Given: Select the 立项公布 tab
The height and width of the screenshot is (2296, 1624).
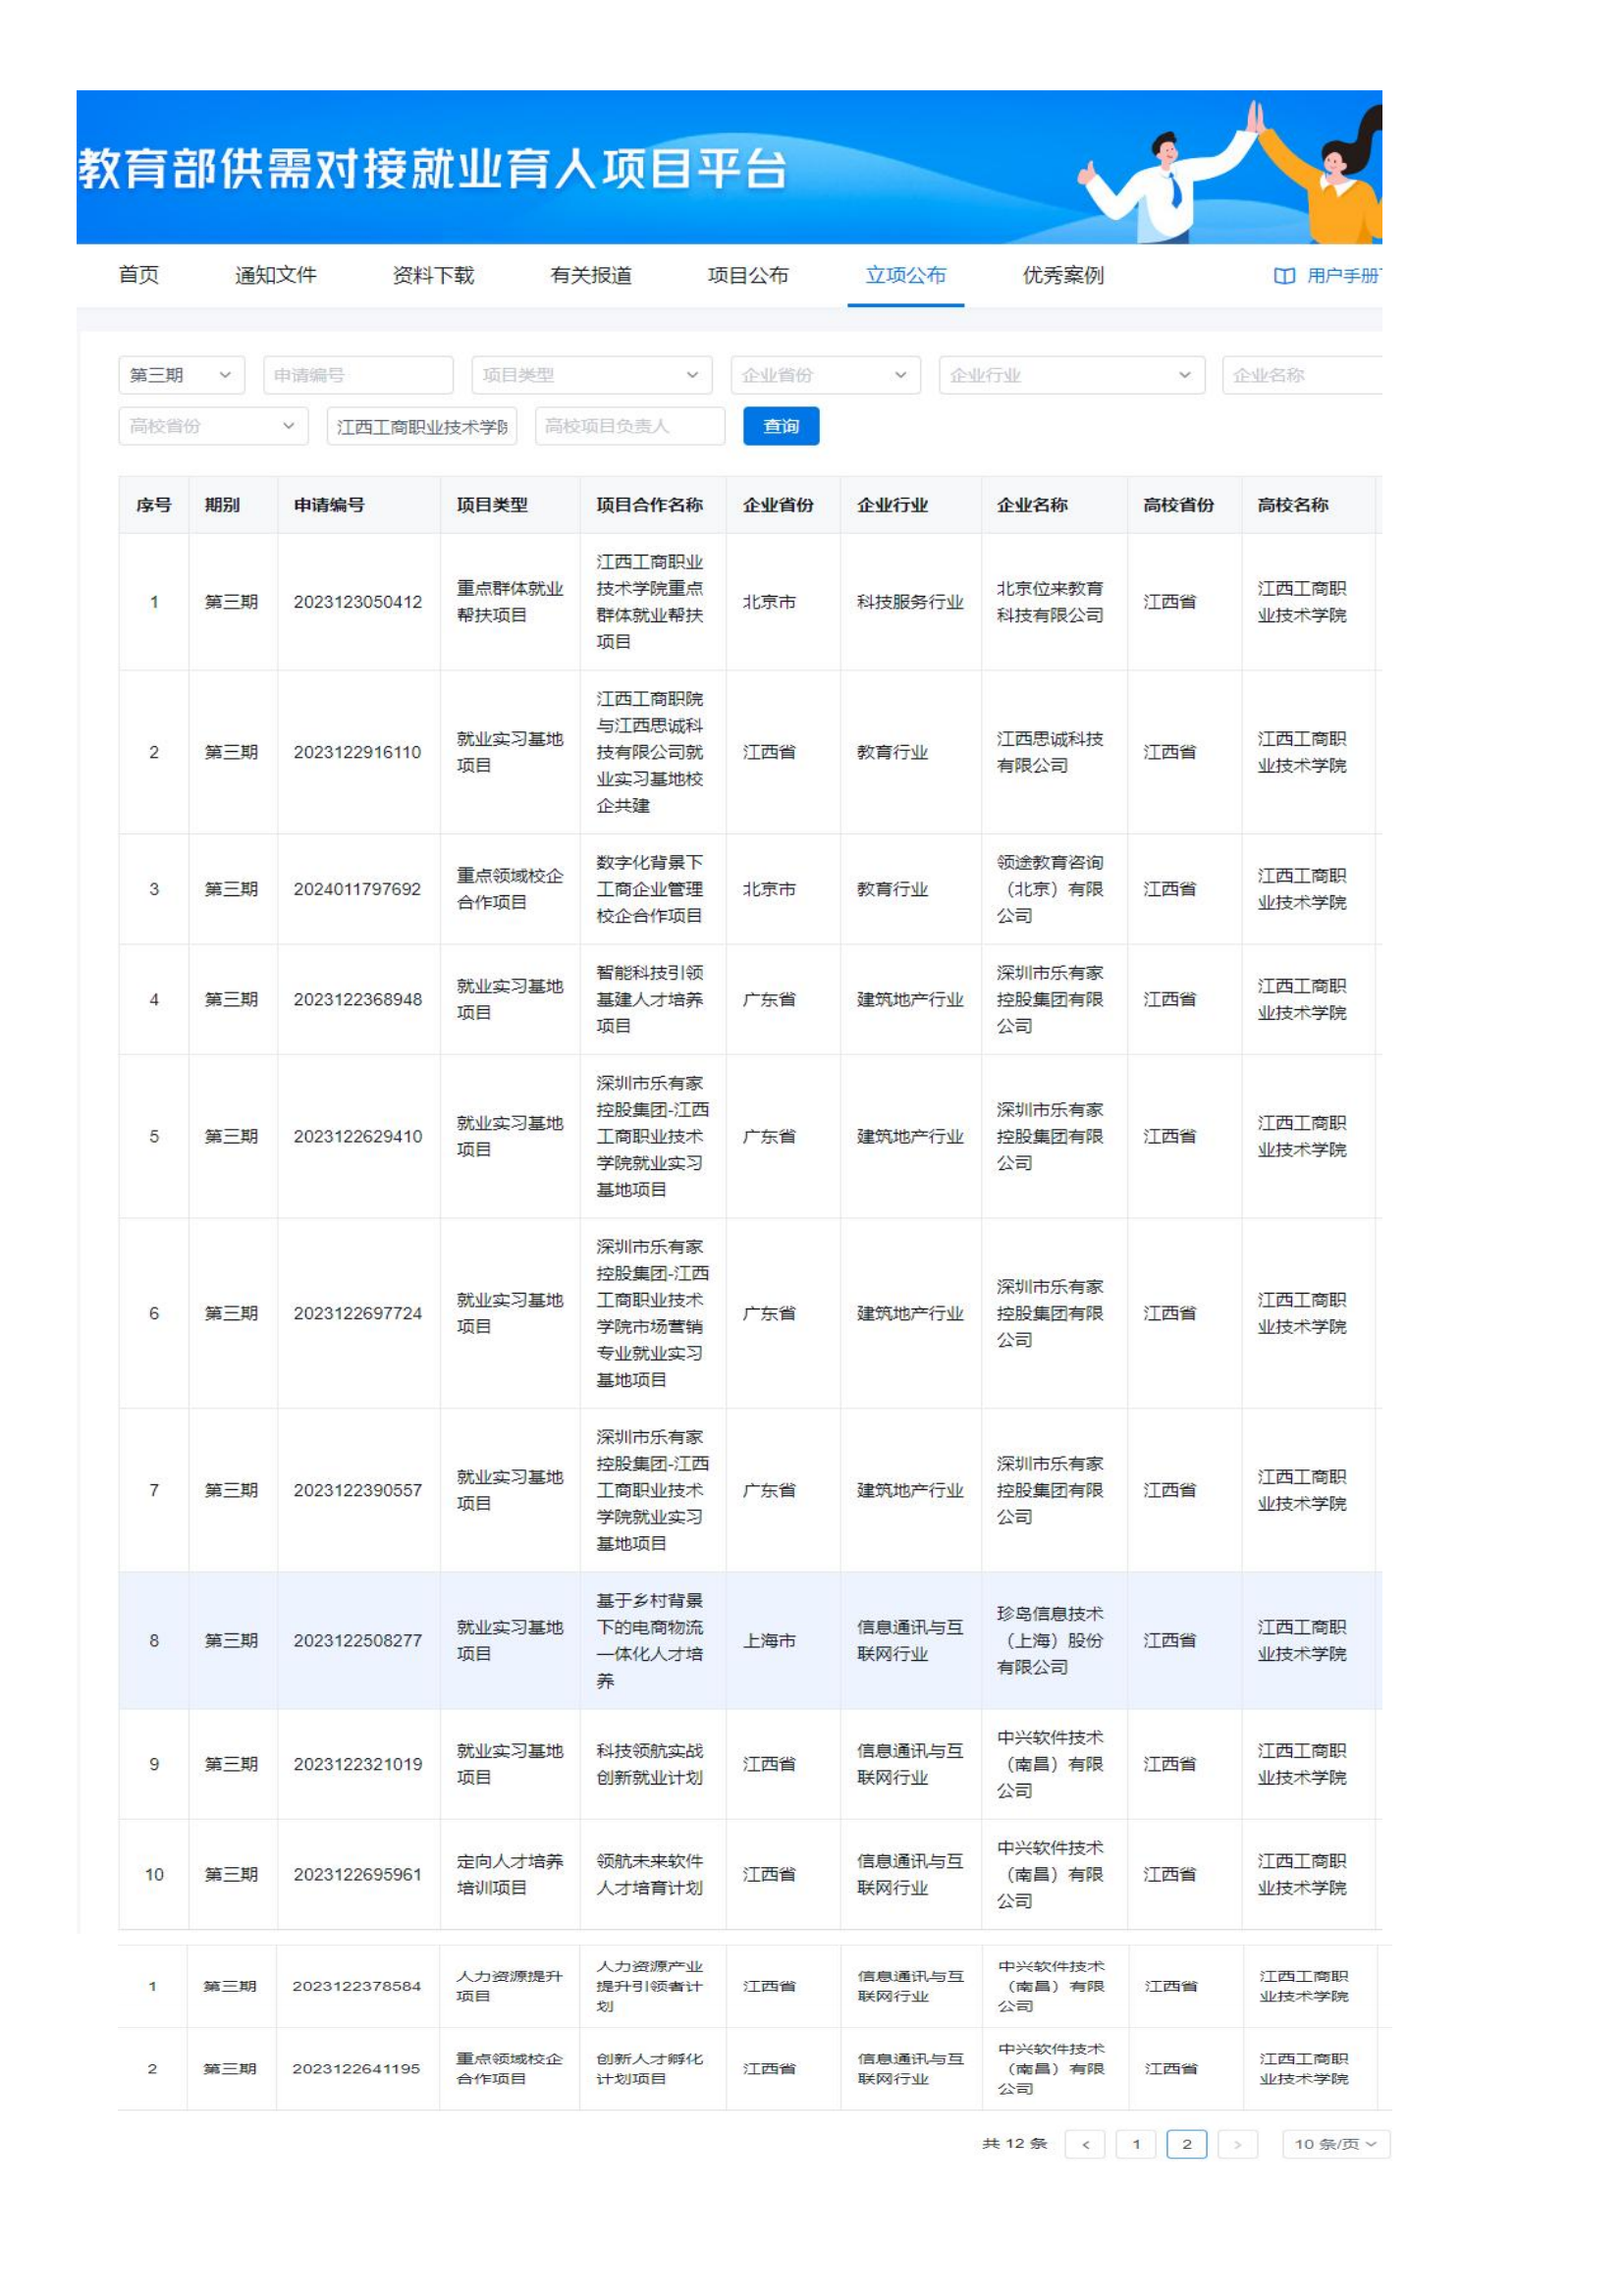Looking at the screenshot, I should tap(906, 275).
